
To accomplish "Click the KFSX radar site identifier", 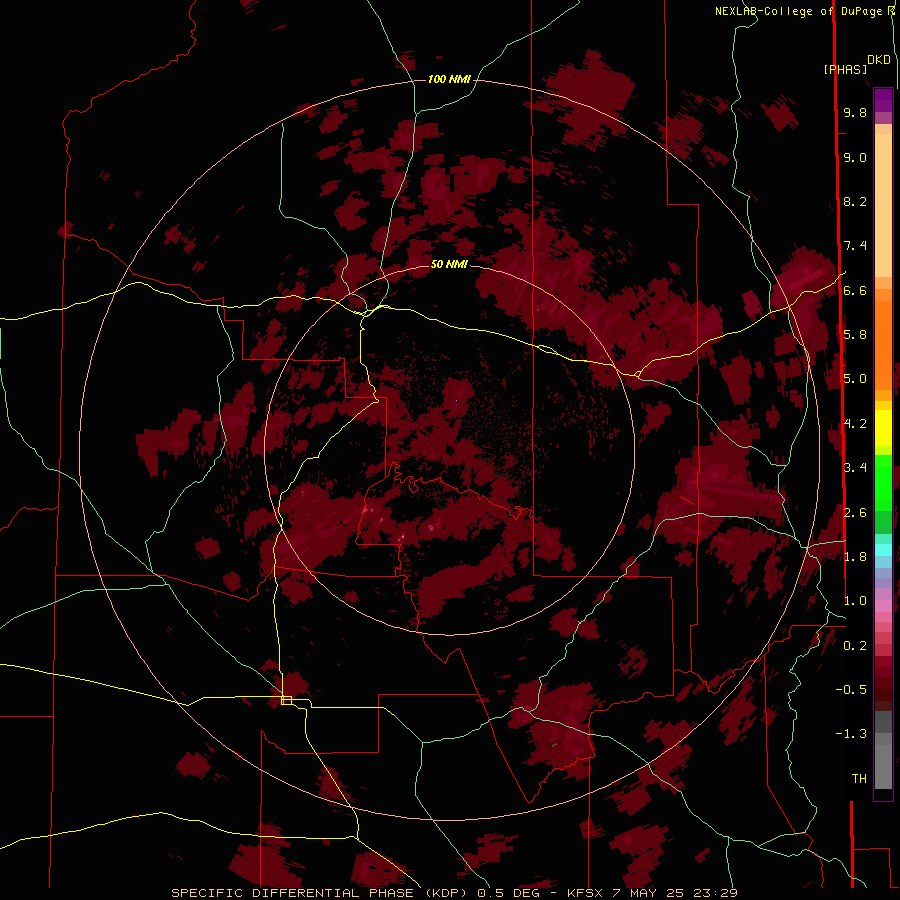I will pos(585,893).
